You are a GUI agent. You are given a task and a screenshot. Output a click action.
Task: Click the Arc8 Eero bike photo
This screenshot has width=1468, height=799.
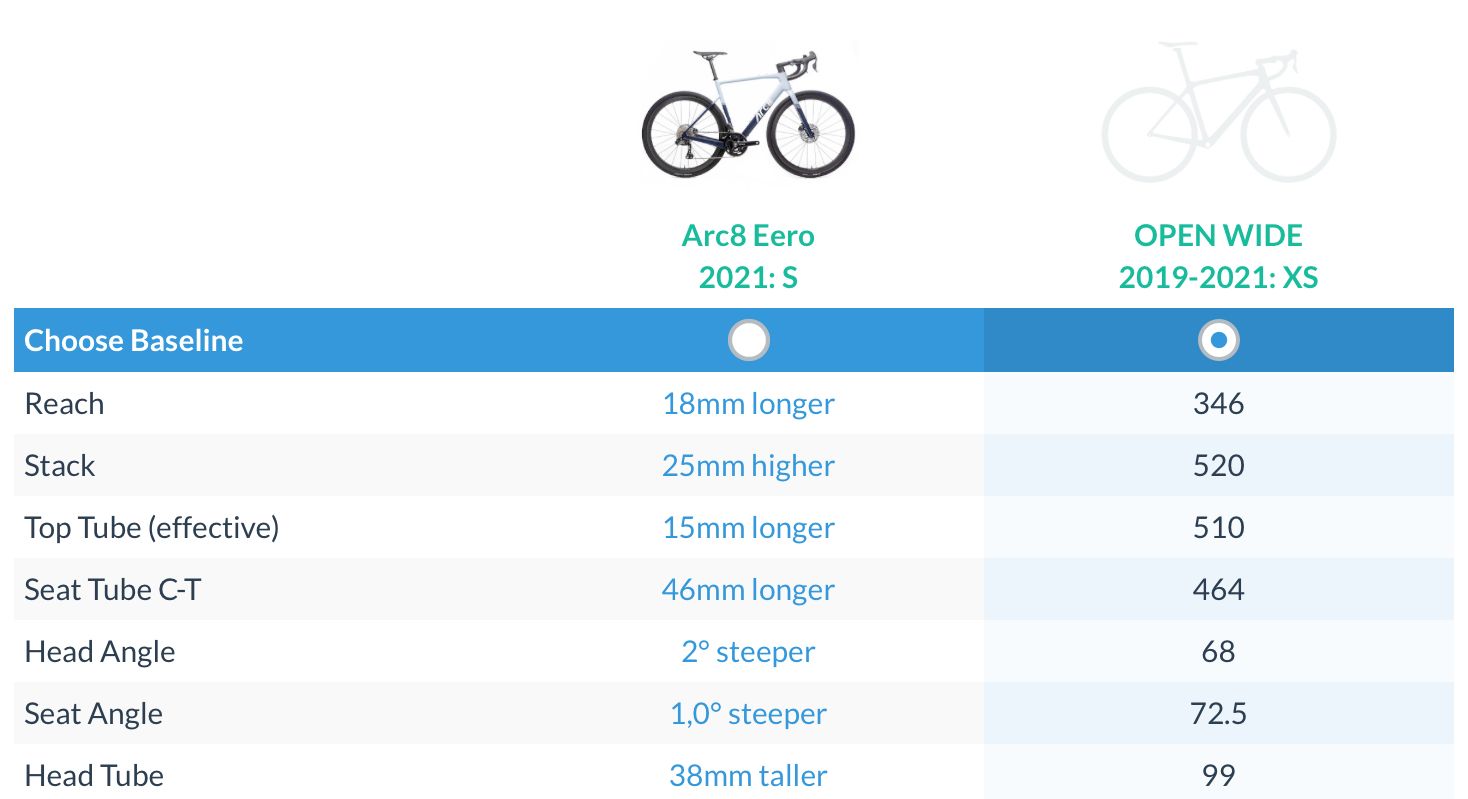pyautogui.click(x=748, y=112)
